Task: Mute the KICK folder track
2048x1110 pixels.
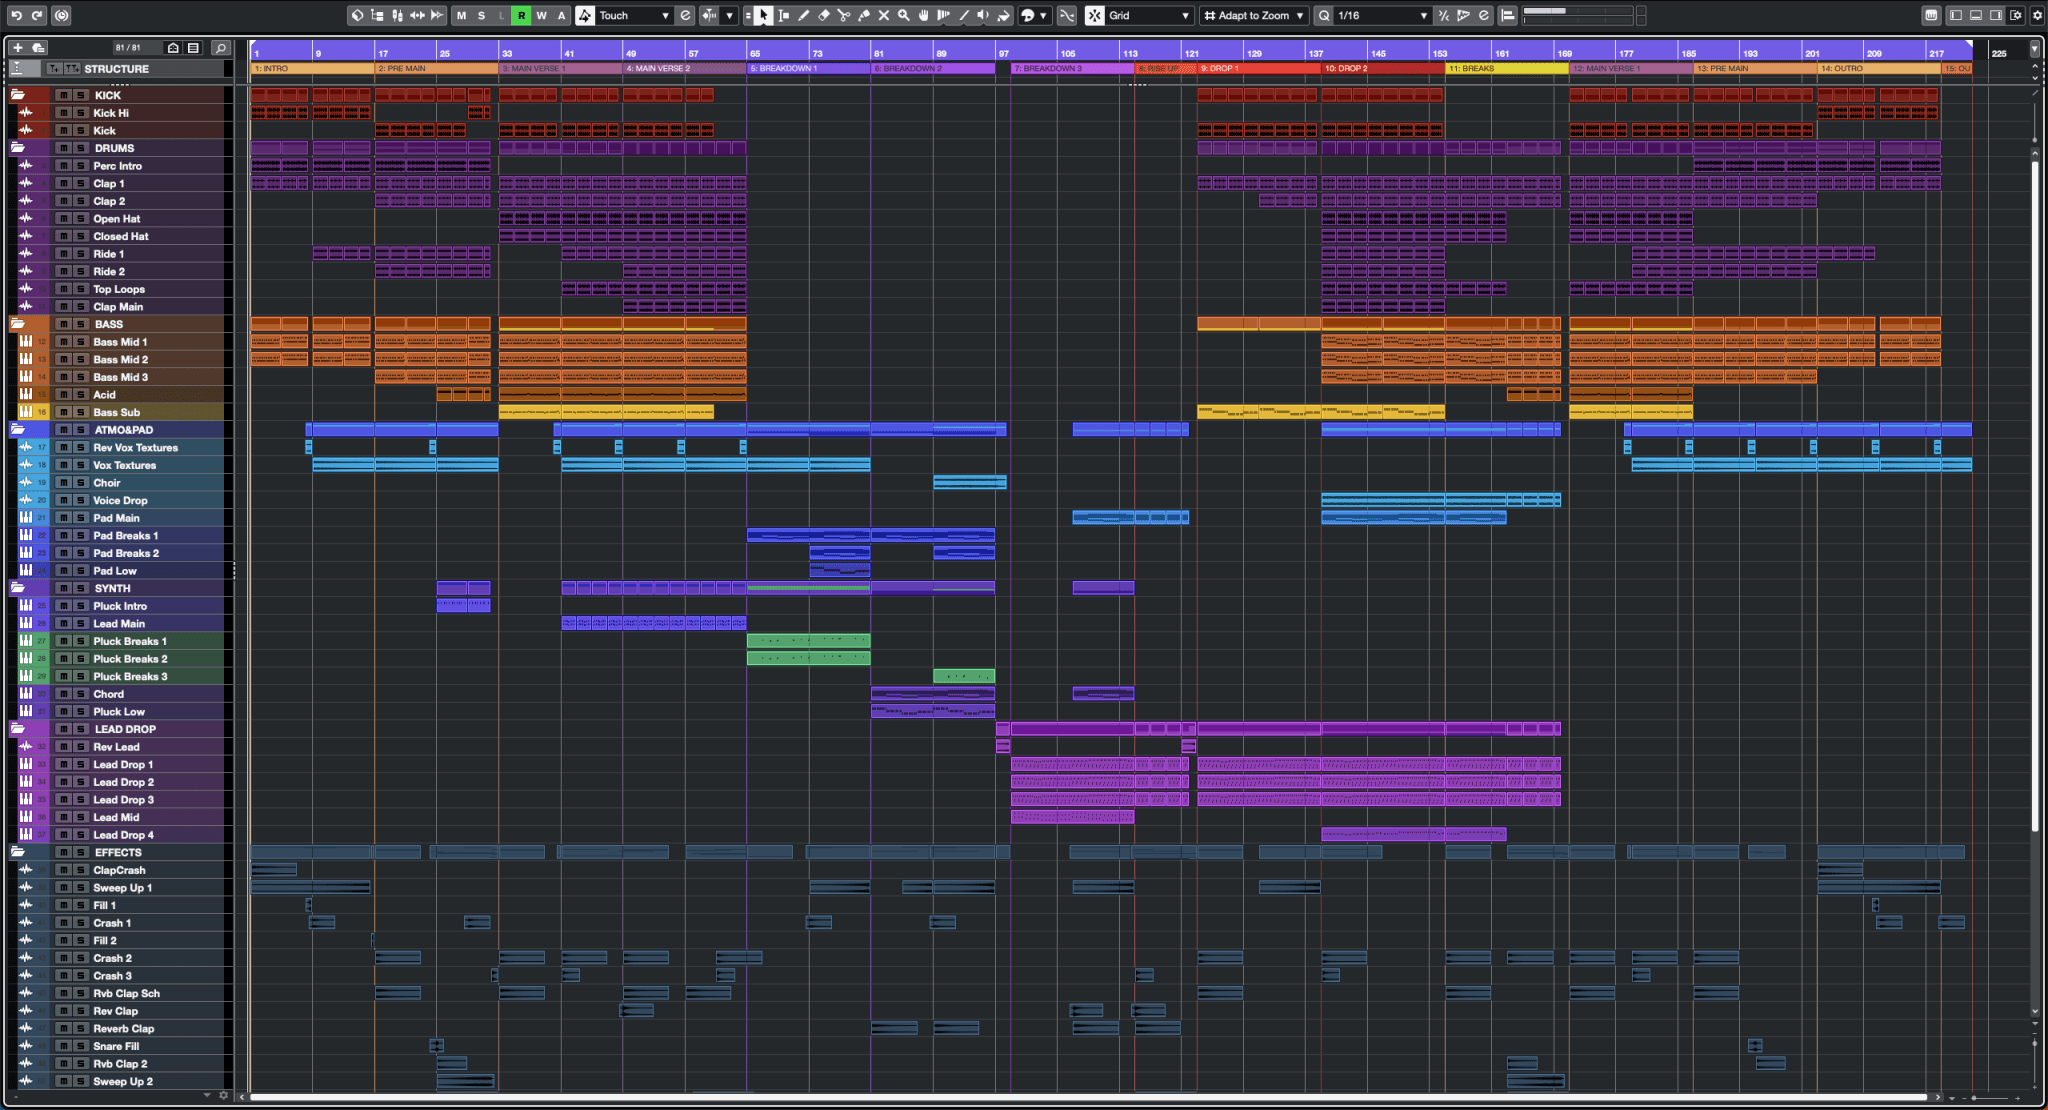Action: coord(62,94)
